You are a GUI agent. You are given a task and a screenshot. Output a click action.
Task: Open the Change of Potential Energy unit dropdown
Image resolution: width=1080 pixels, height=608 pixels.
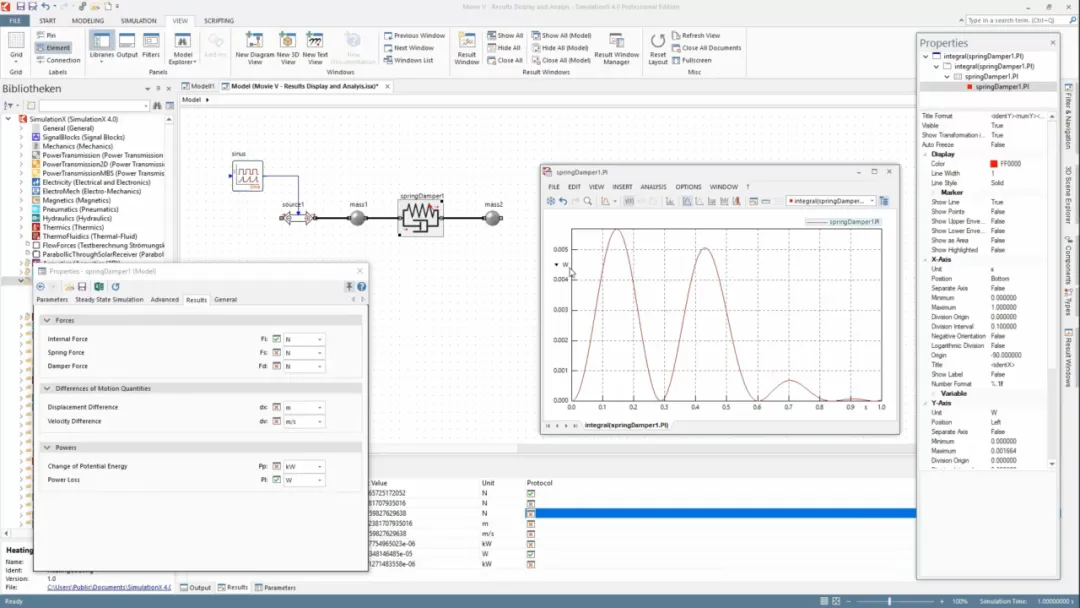(x=304, y=467)
